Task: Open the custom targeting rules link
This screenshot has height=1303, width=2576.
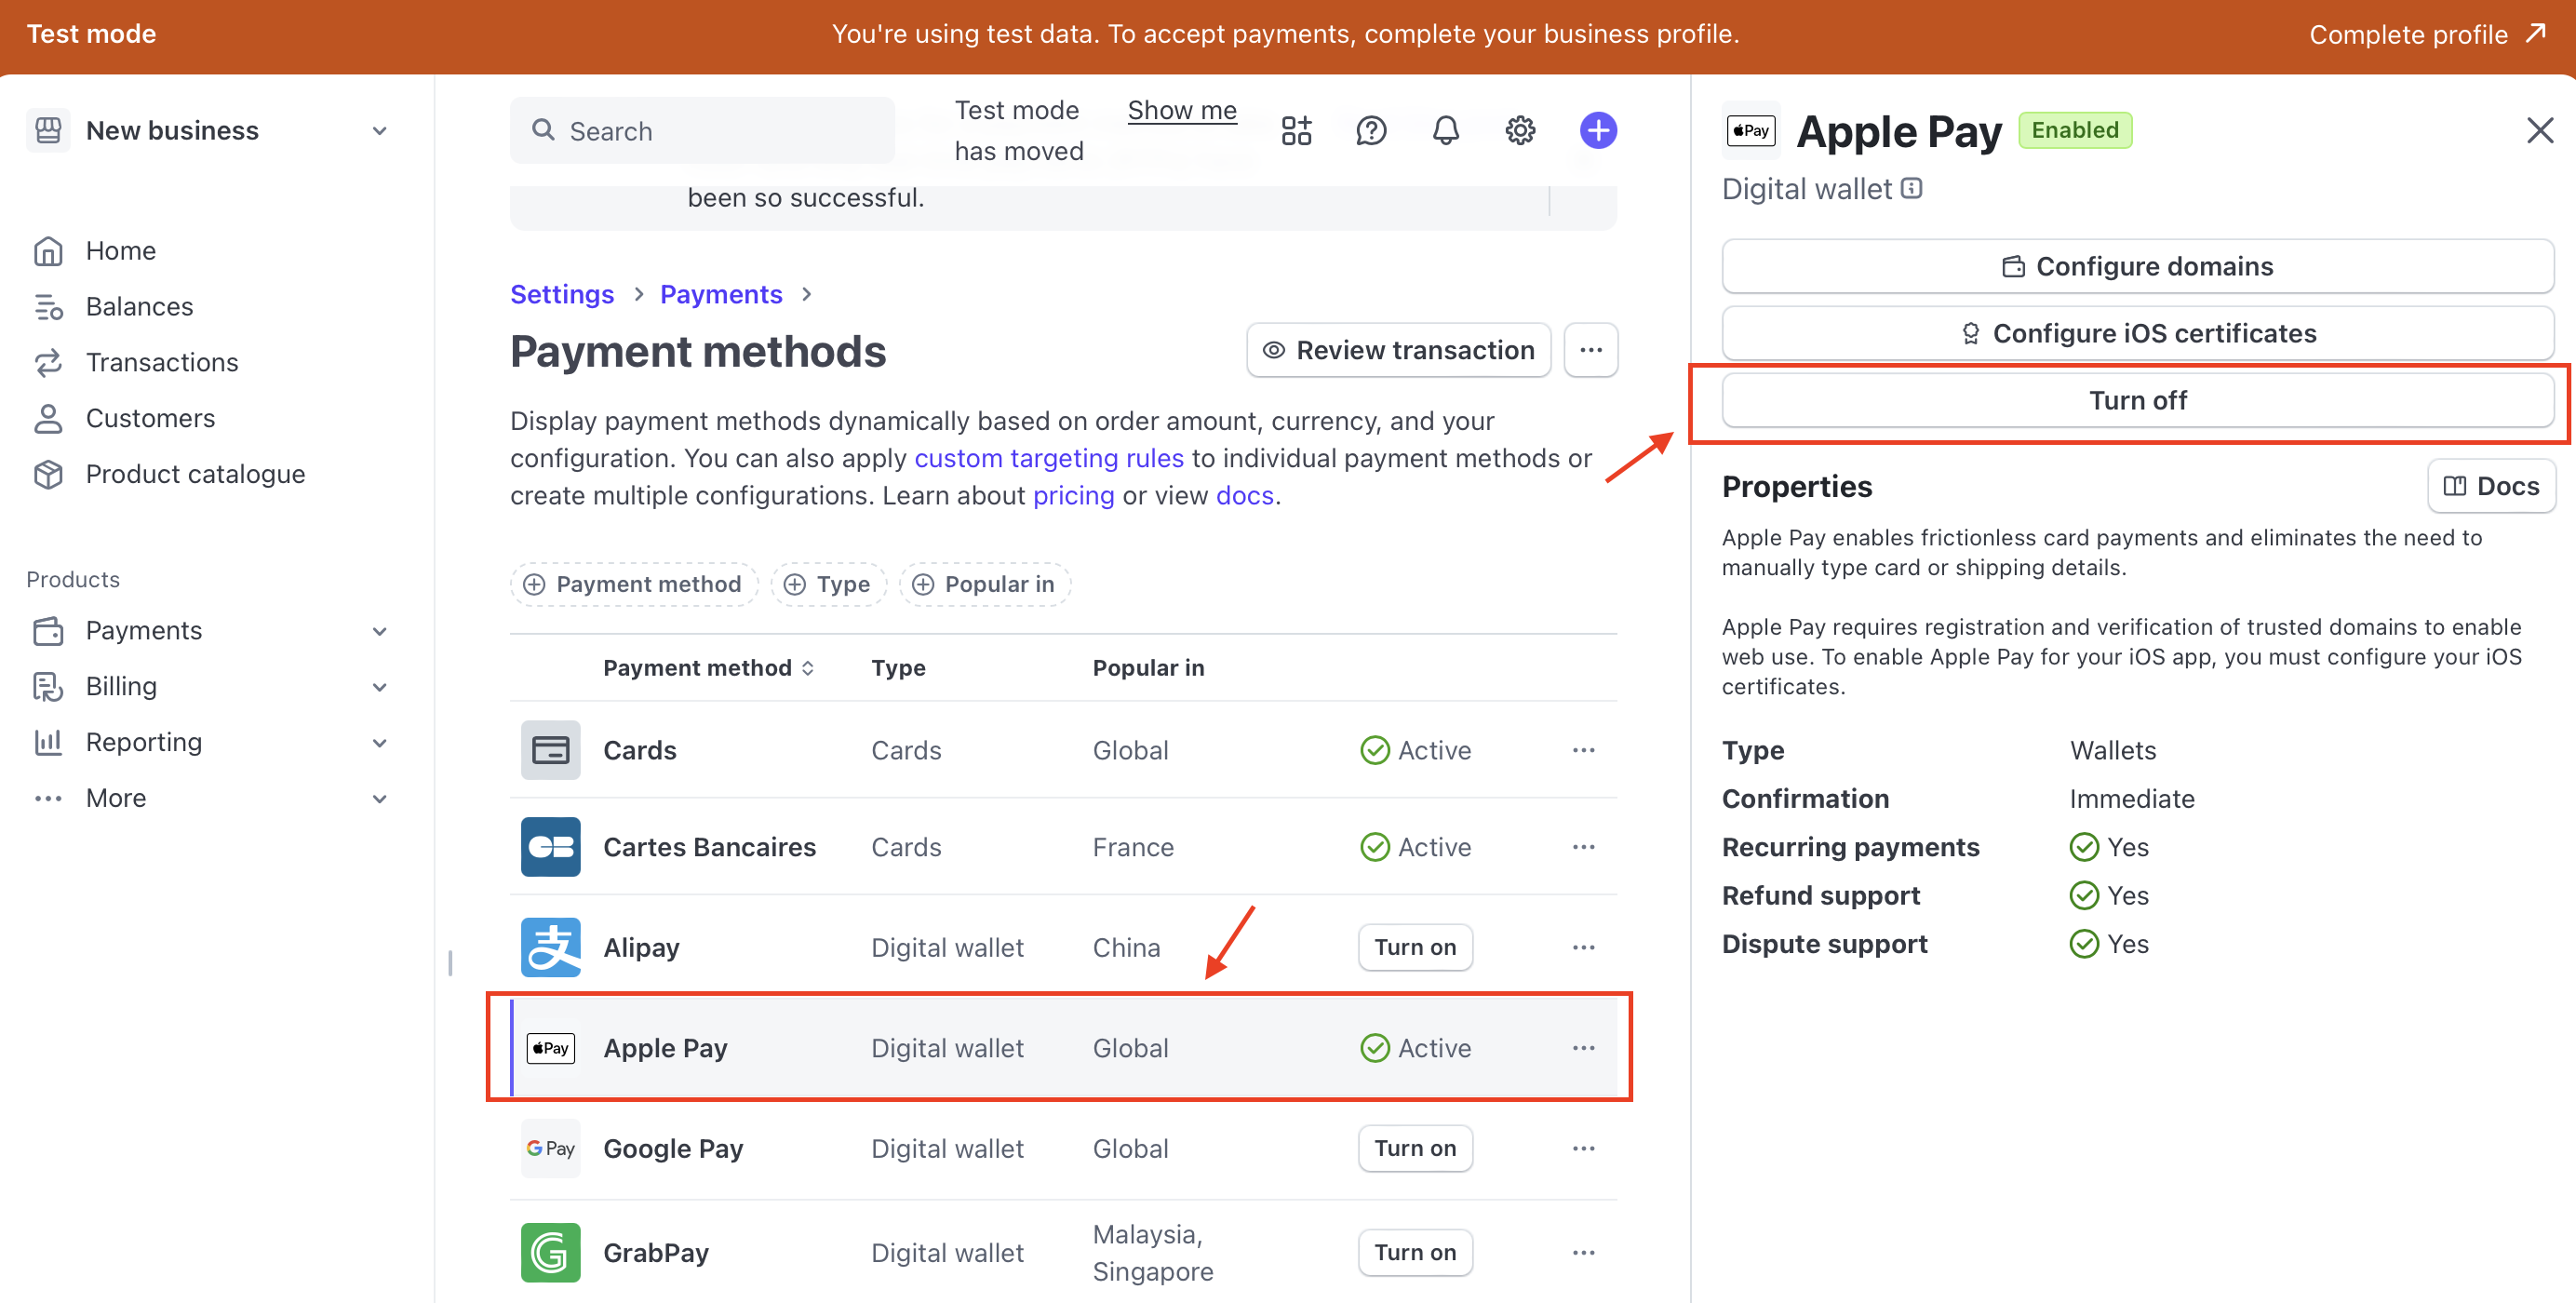Action: point(1048,458)
